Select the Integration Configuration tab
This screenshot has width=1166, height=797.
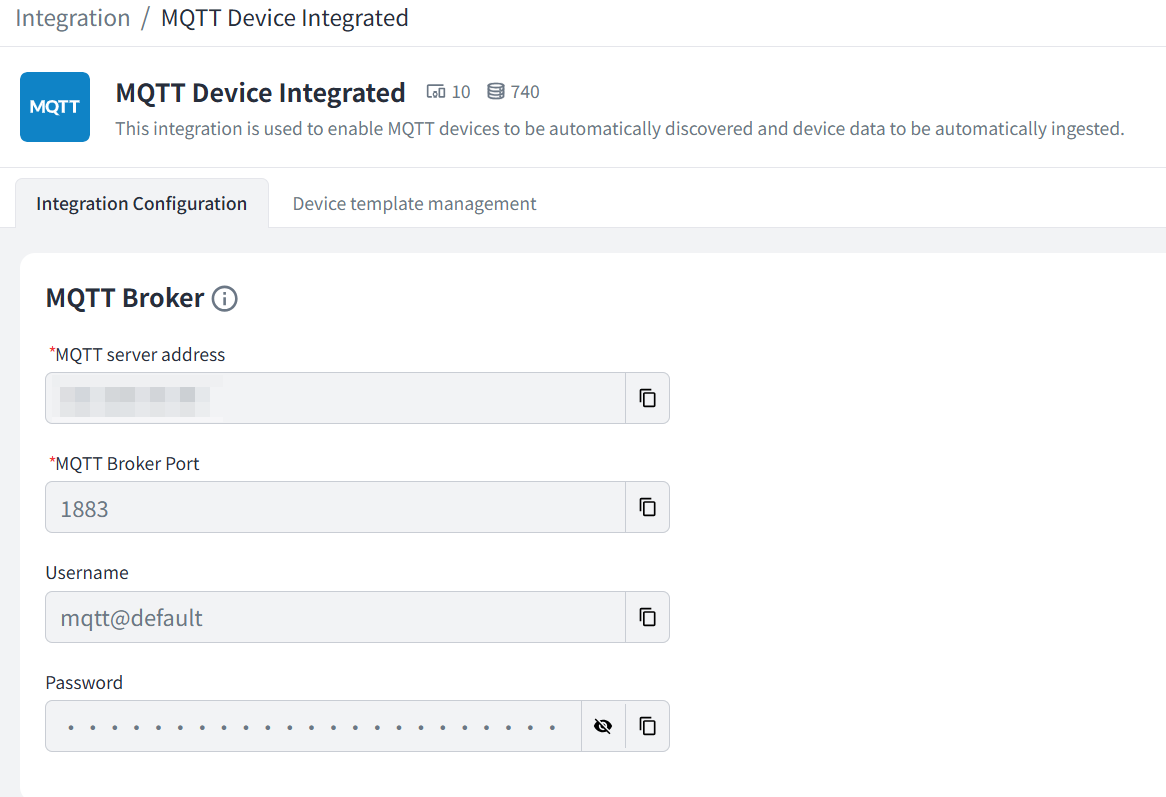141,204
